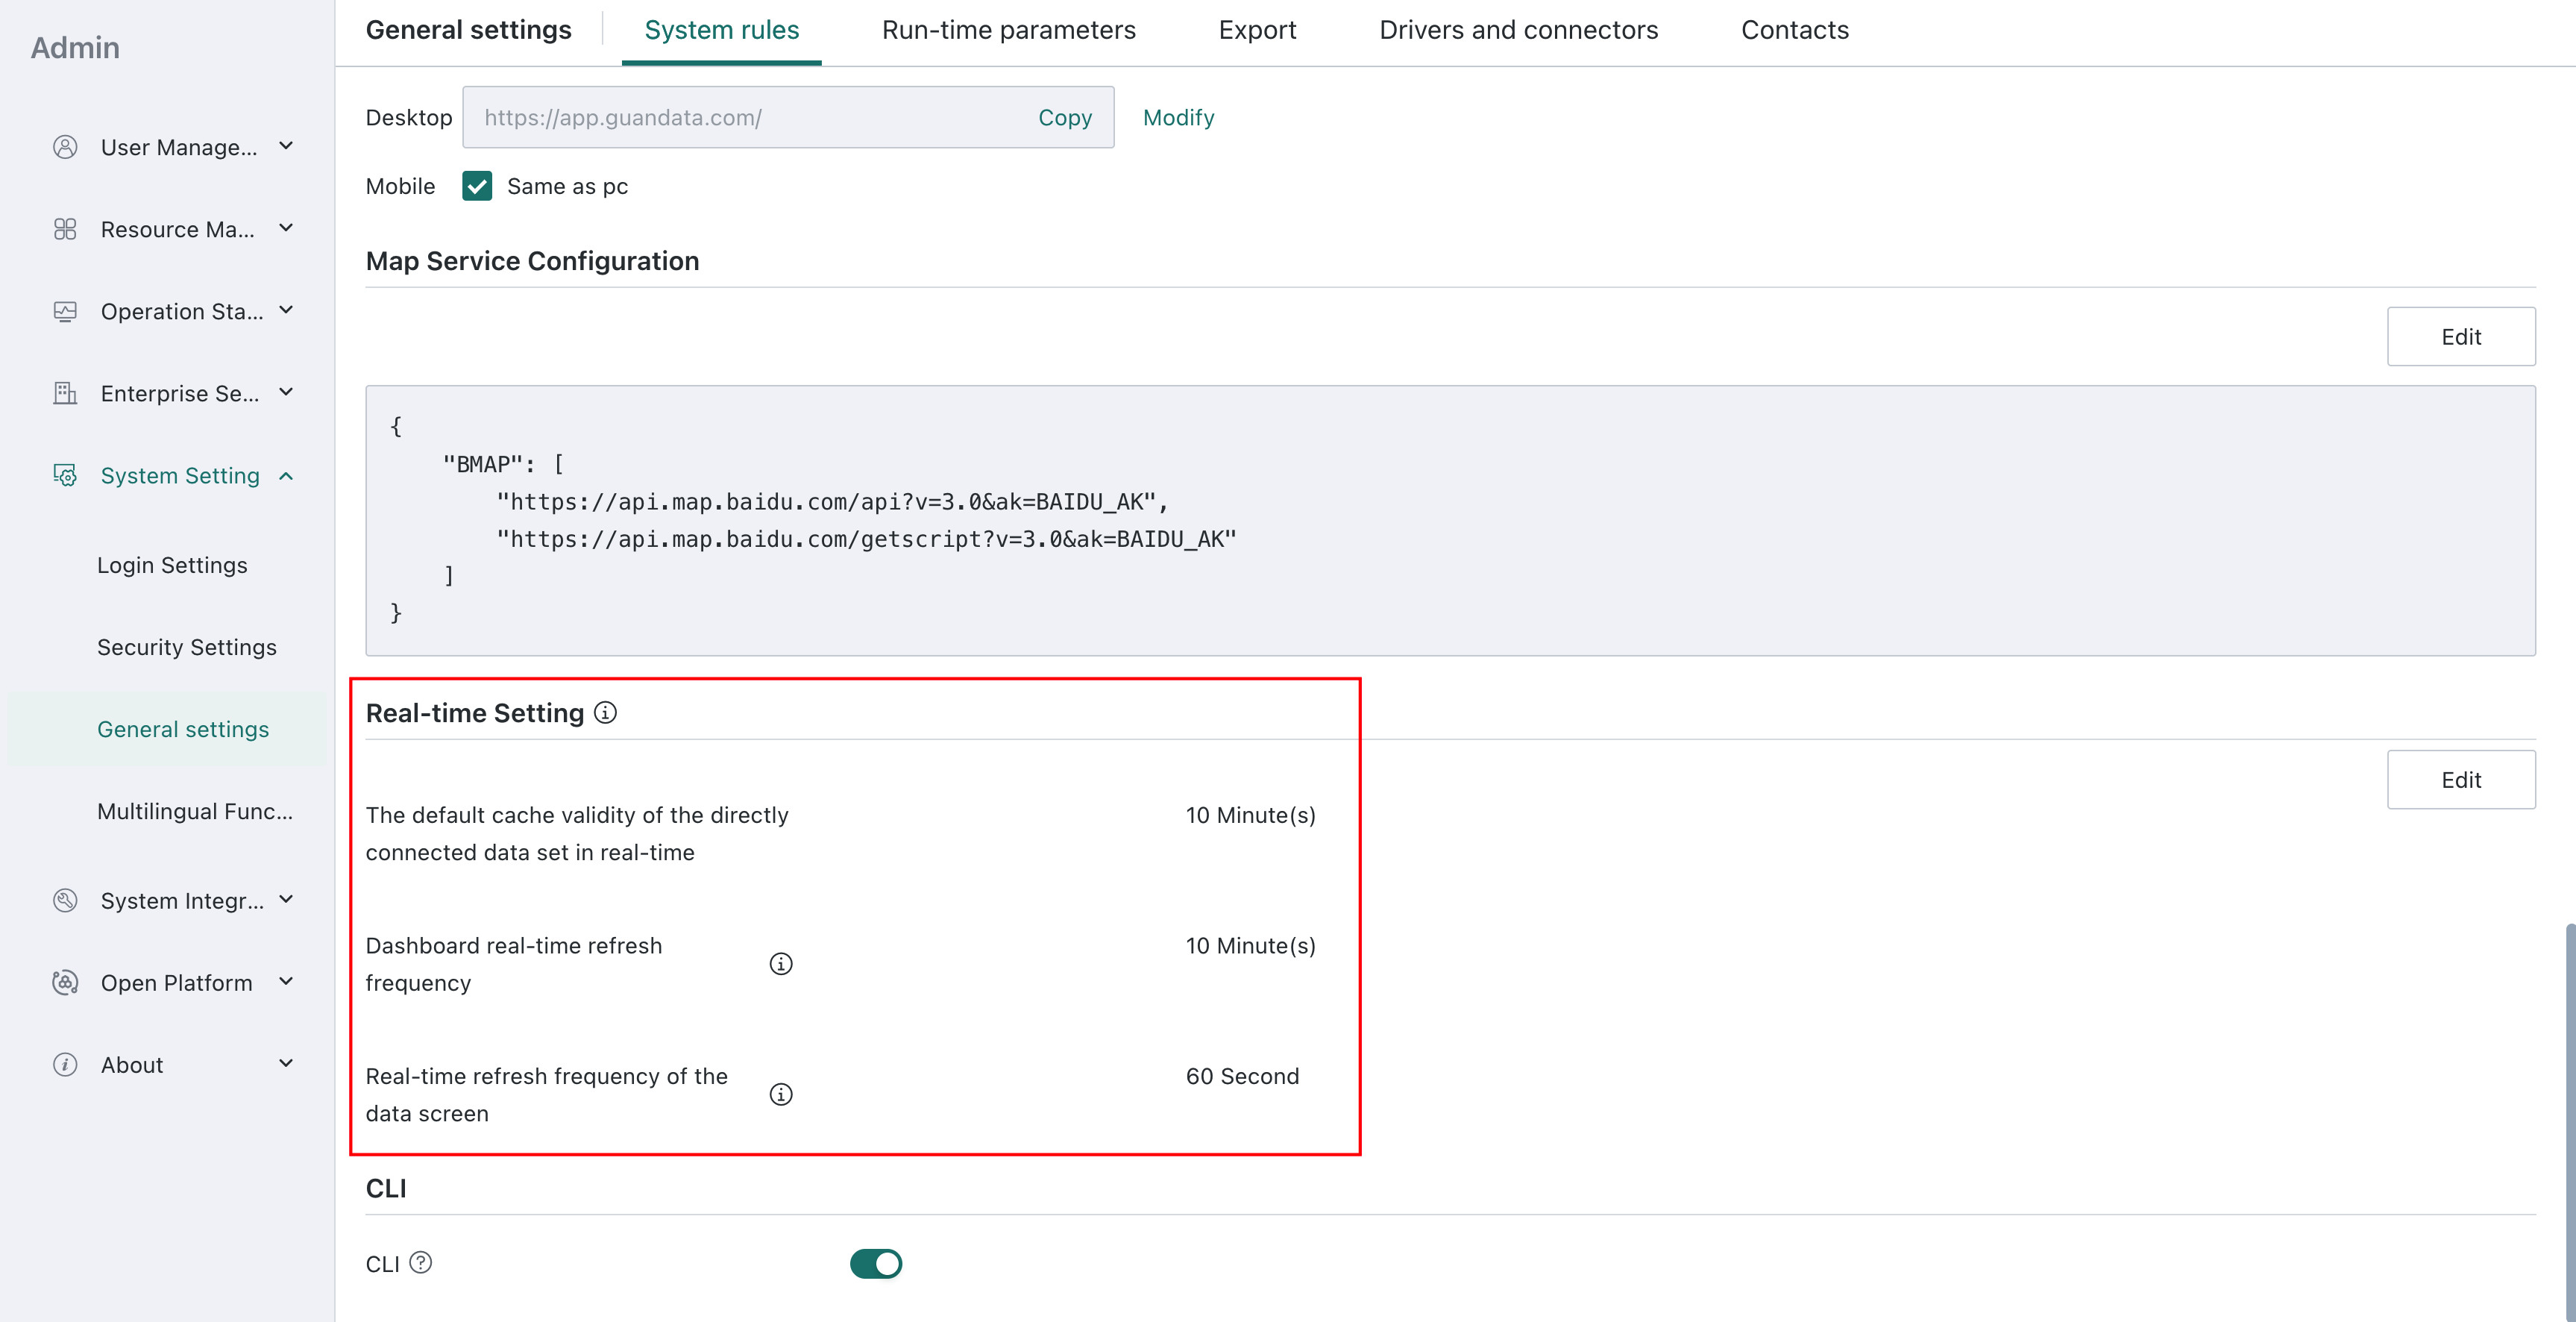Open the Drivers and connectors tab

click(x=1518, y=30)
